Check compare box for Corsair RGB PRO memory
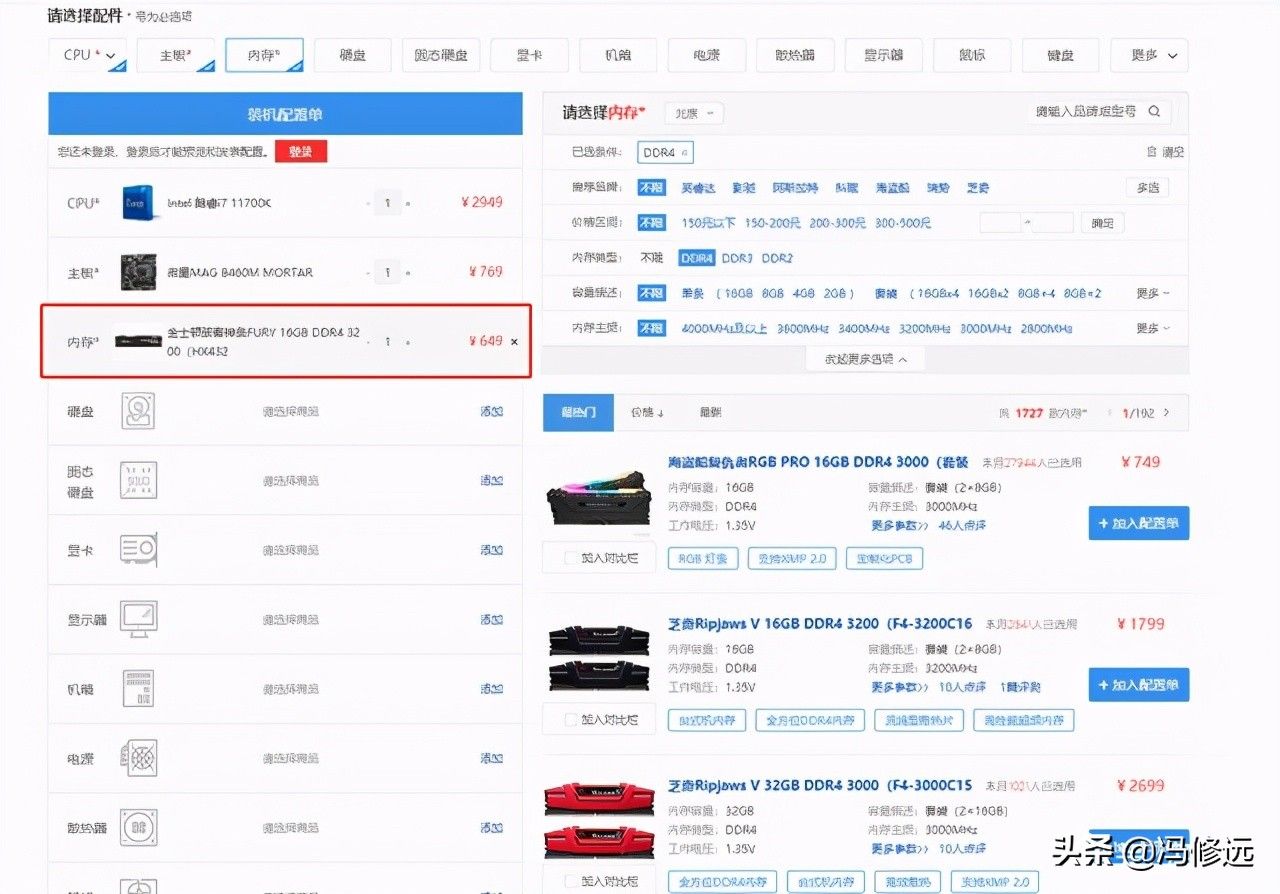The width and height of the screenshot is (1280, 894). (x=571, y=558)
